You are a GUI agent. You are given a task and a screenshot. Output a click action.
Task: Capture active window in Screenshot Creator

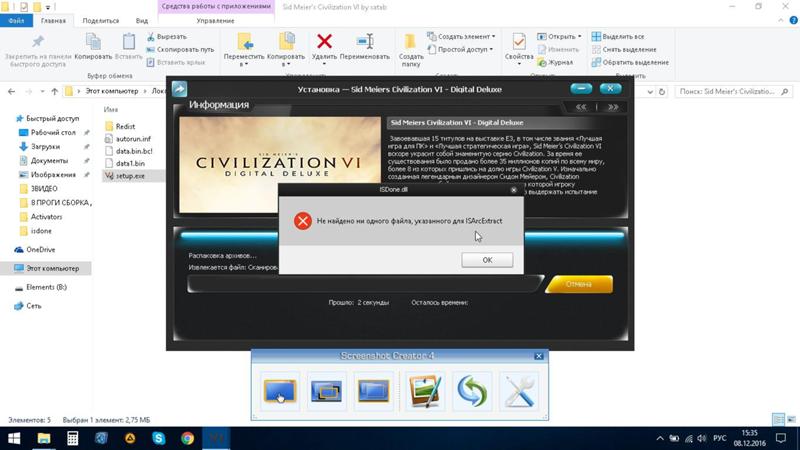(x=327, y=391)
